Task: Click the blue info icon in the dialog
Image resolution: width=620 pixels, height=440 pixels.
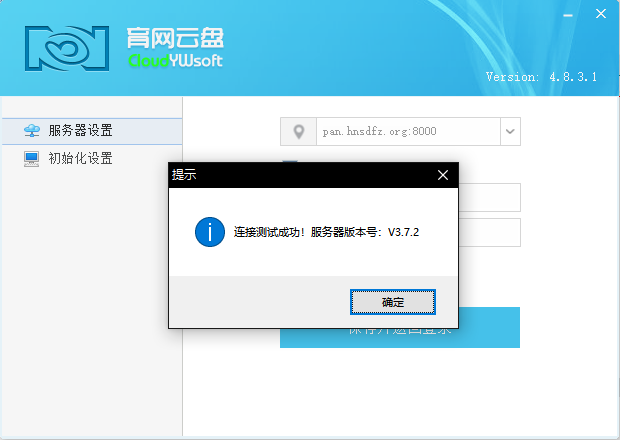Action: point(209,232)
